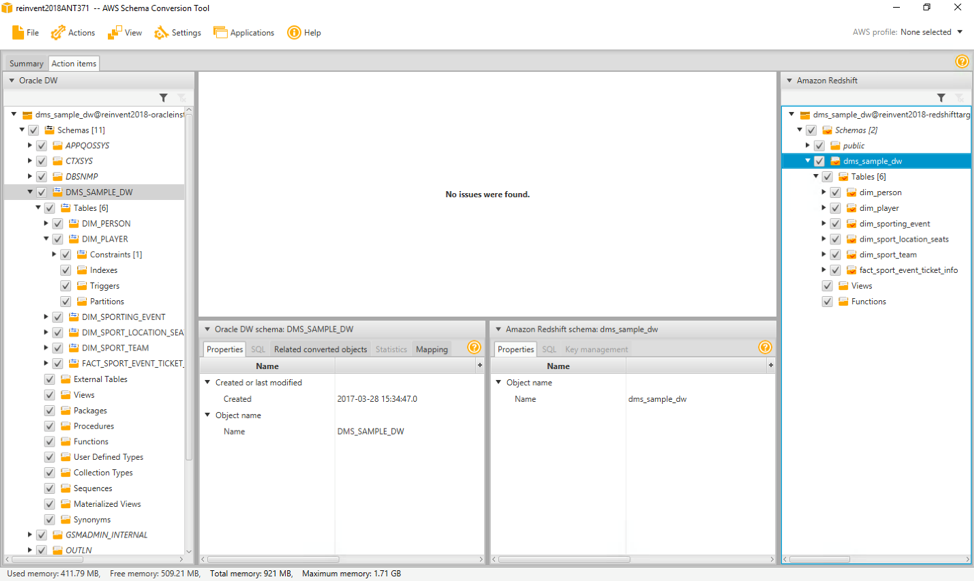Toggle the APPQOSSYS schema checkbox
The image size is (974, 581).
(x=42, y=145)
